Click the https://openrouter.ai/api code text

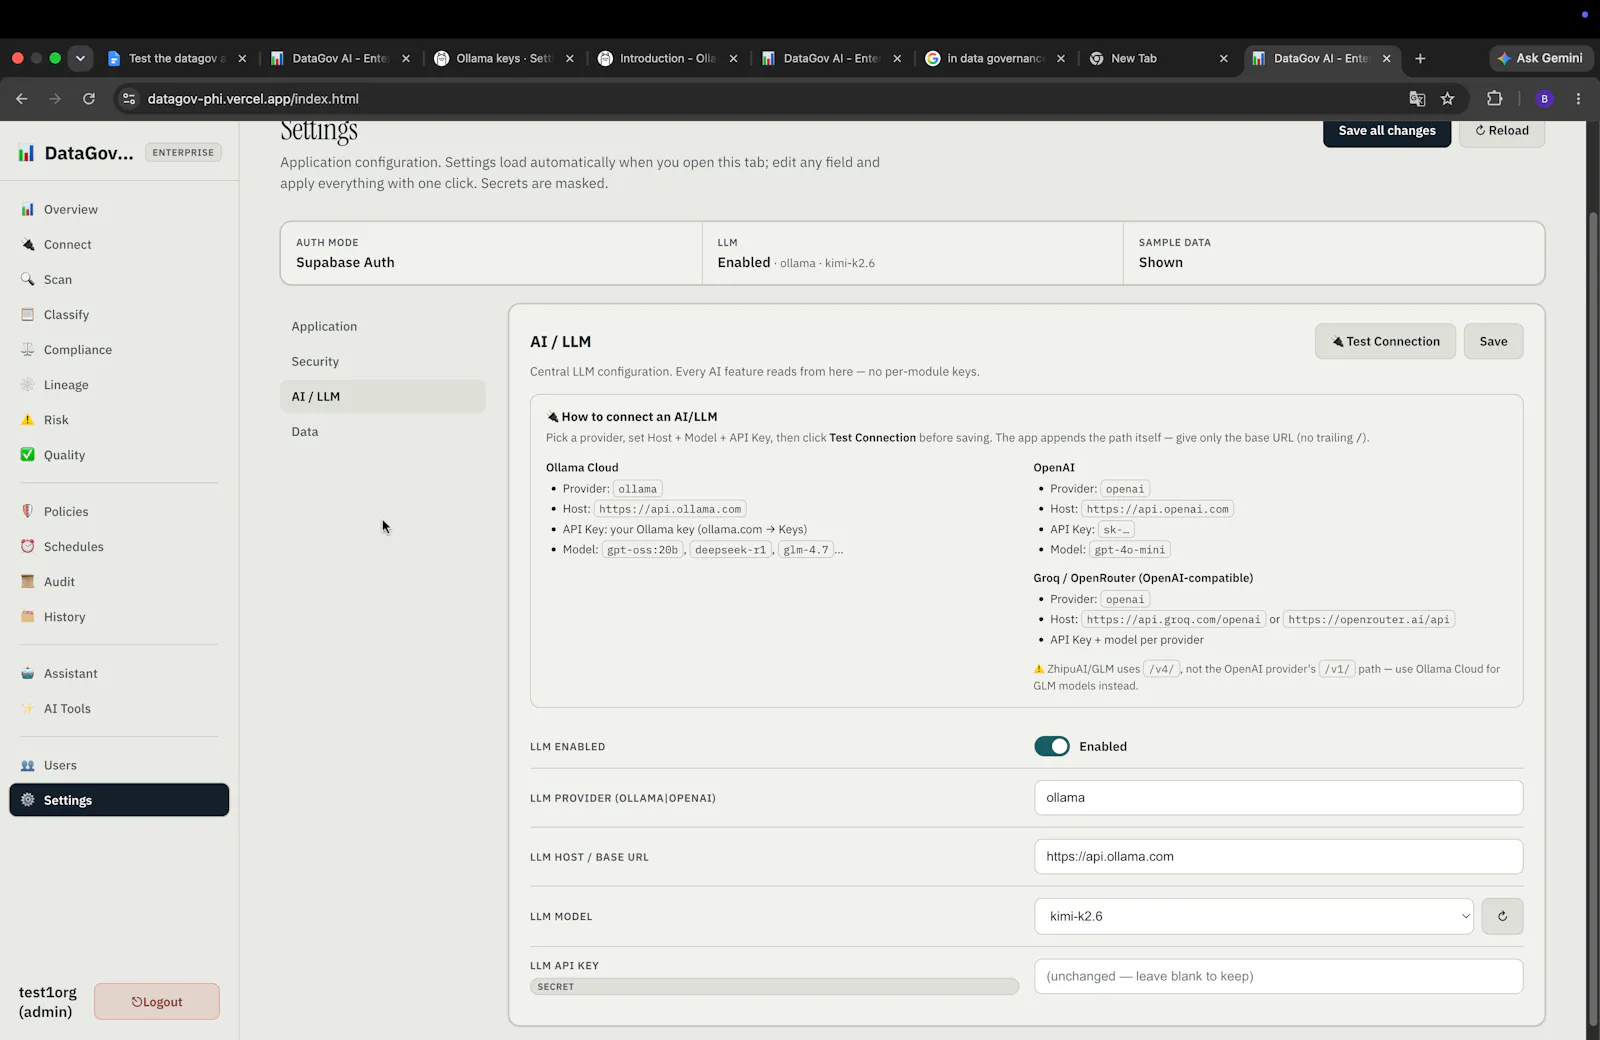(x=1368, y=619)
